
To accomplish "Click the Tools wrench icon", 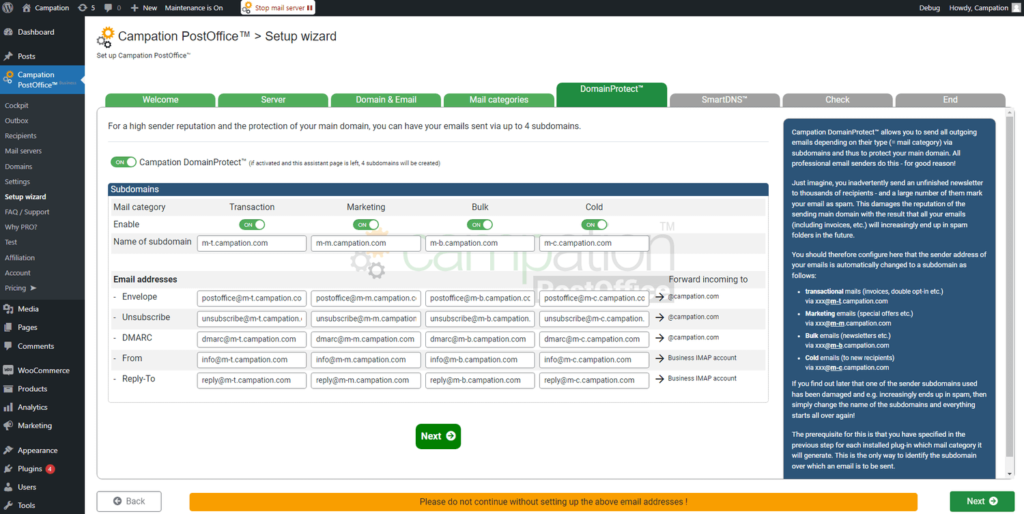I will (x=8, y=506).
